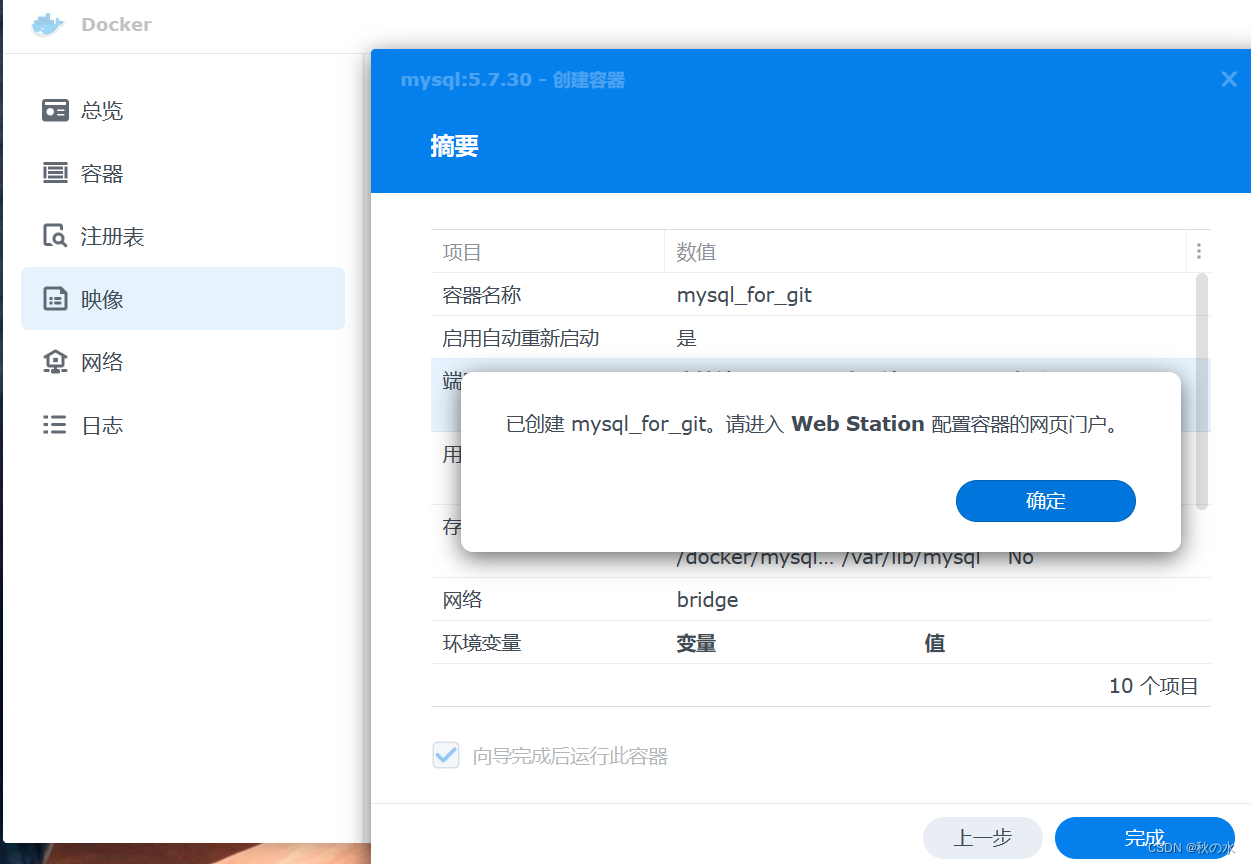1251x864 pixels.
Task: Click the Web Station bold text
Action: (x=857, y=424)
